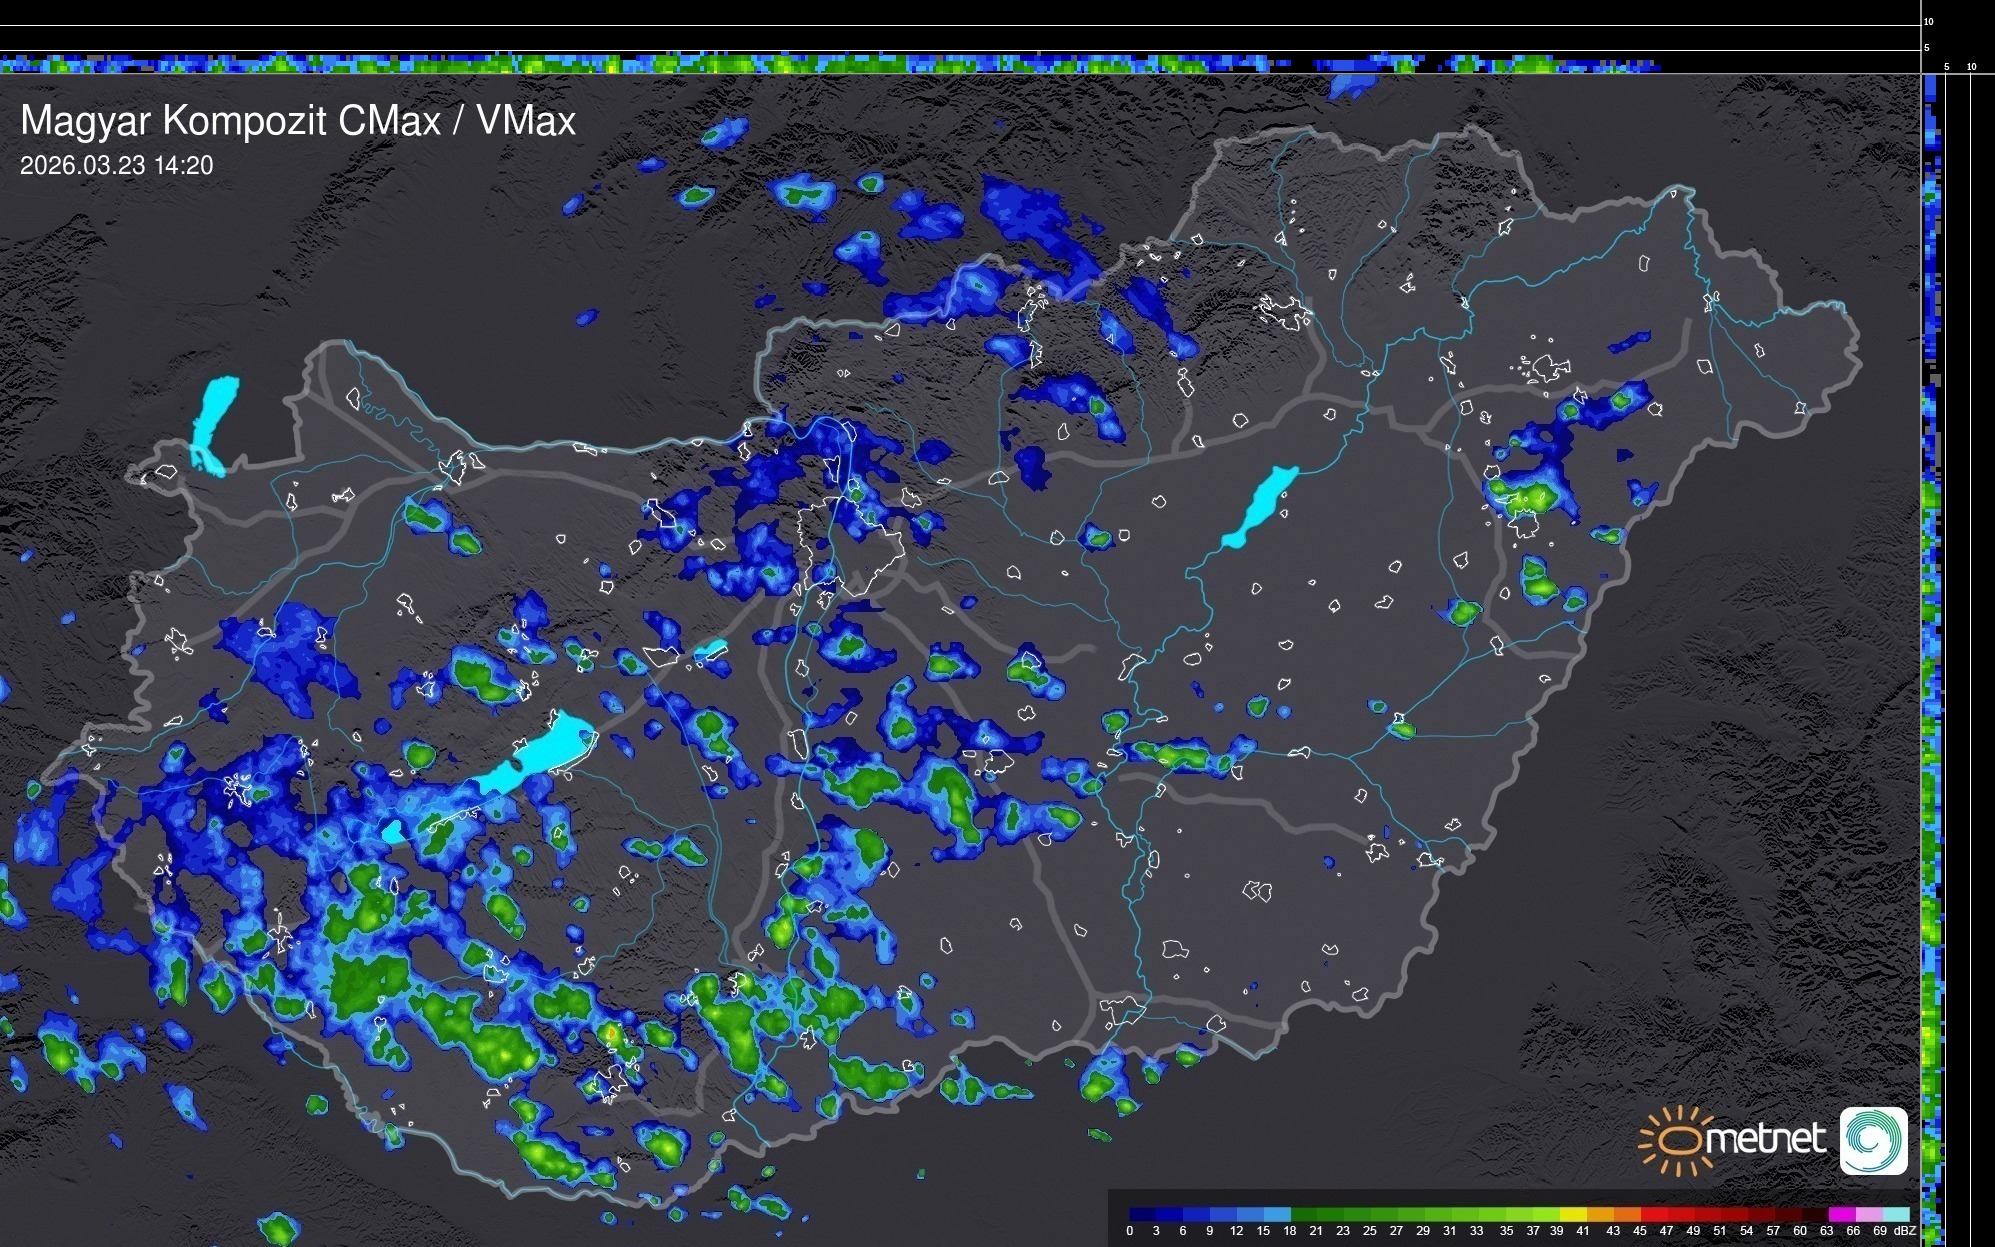Click the dBZ unit label in legend

click(x=1904, y=1231)
